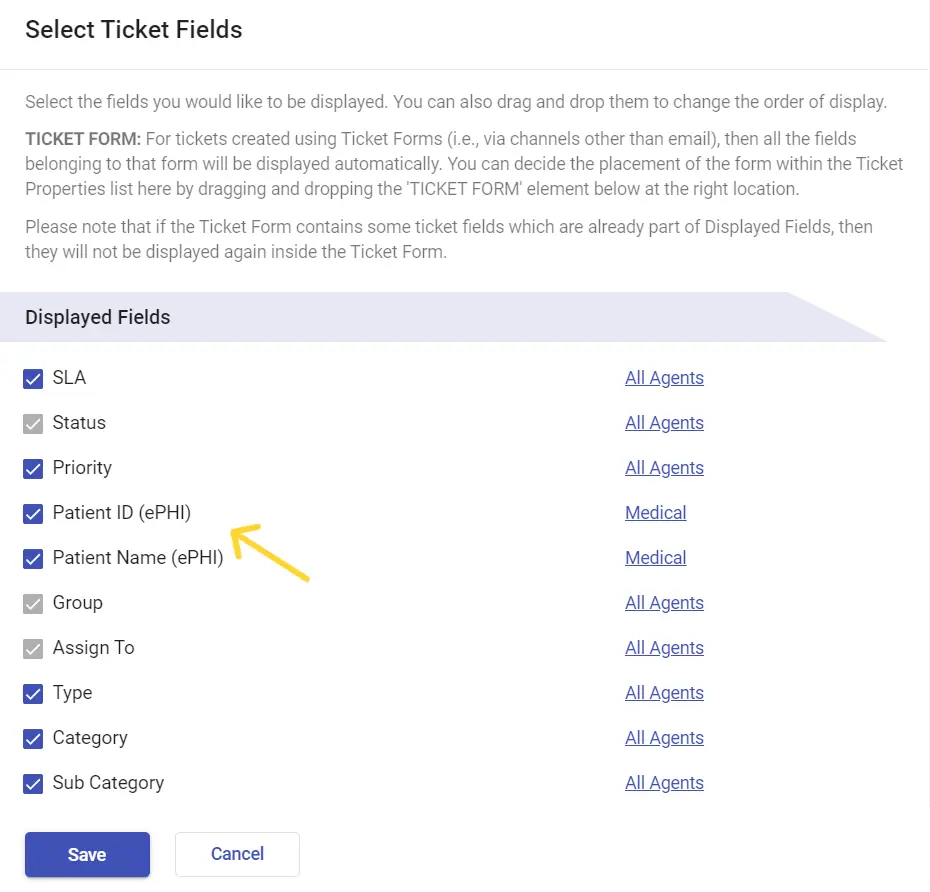Click the Displayed Fields section header

point(98,317)
